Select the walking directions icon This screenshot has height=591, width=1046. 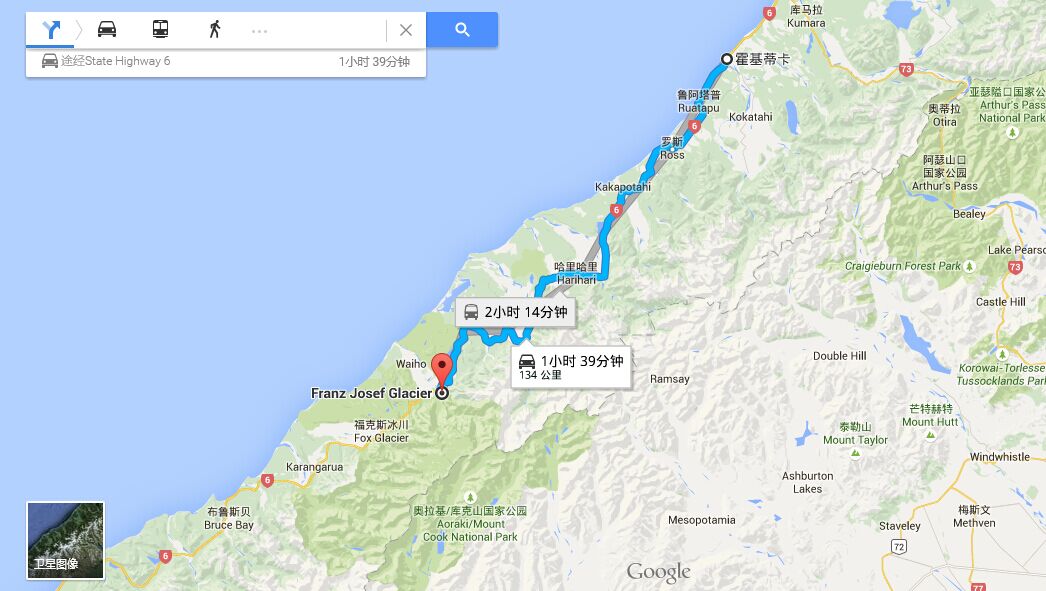[215, 29]
